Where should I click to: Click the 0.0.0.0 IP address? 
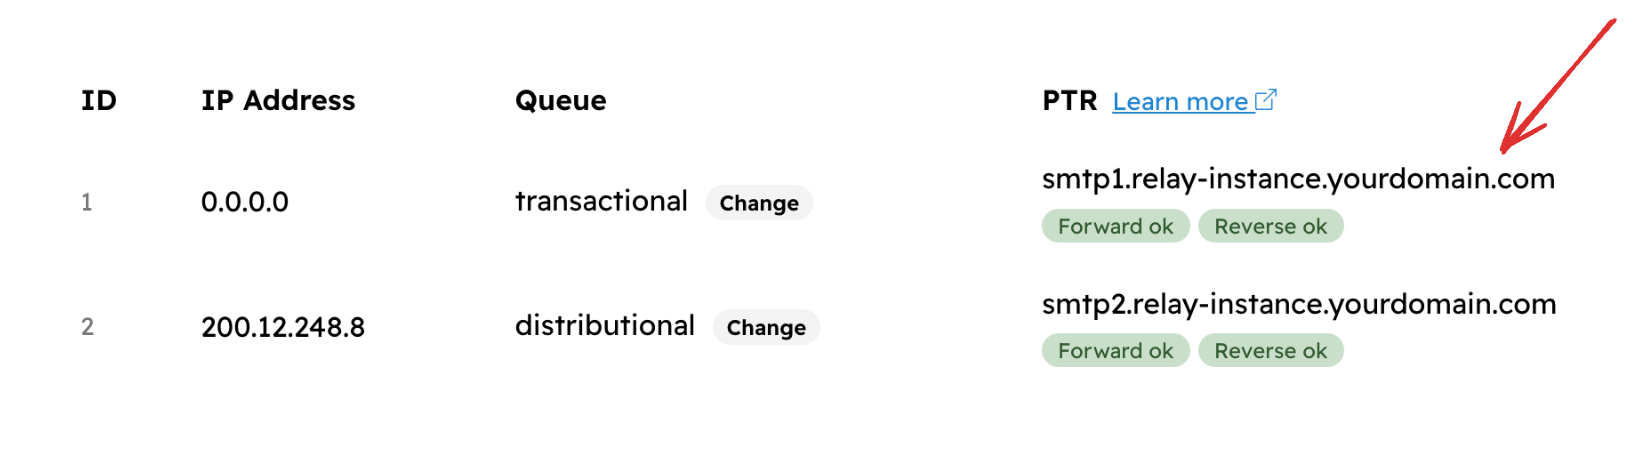(245, 202)
